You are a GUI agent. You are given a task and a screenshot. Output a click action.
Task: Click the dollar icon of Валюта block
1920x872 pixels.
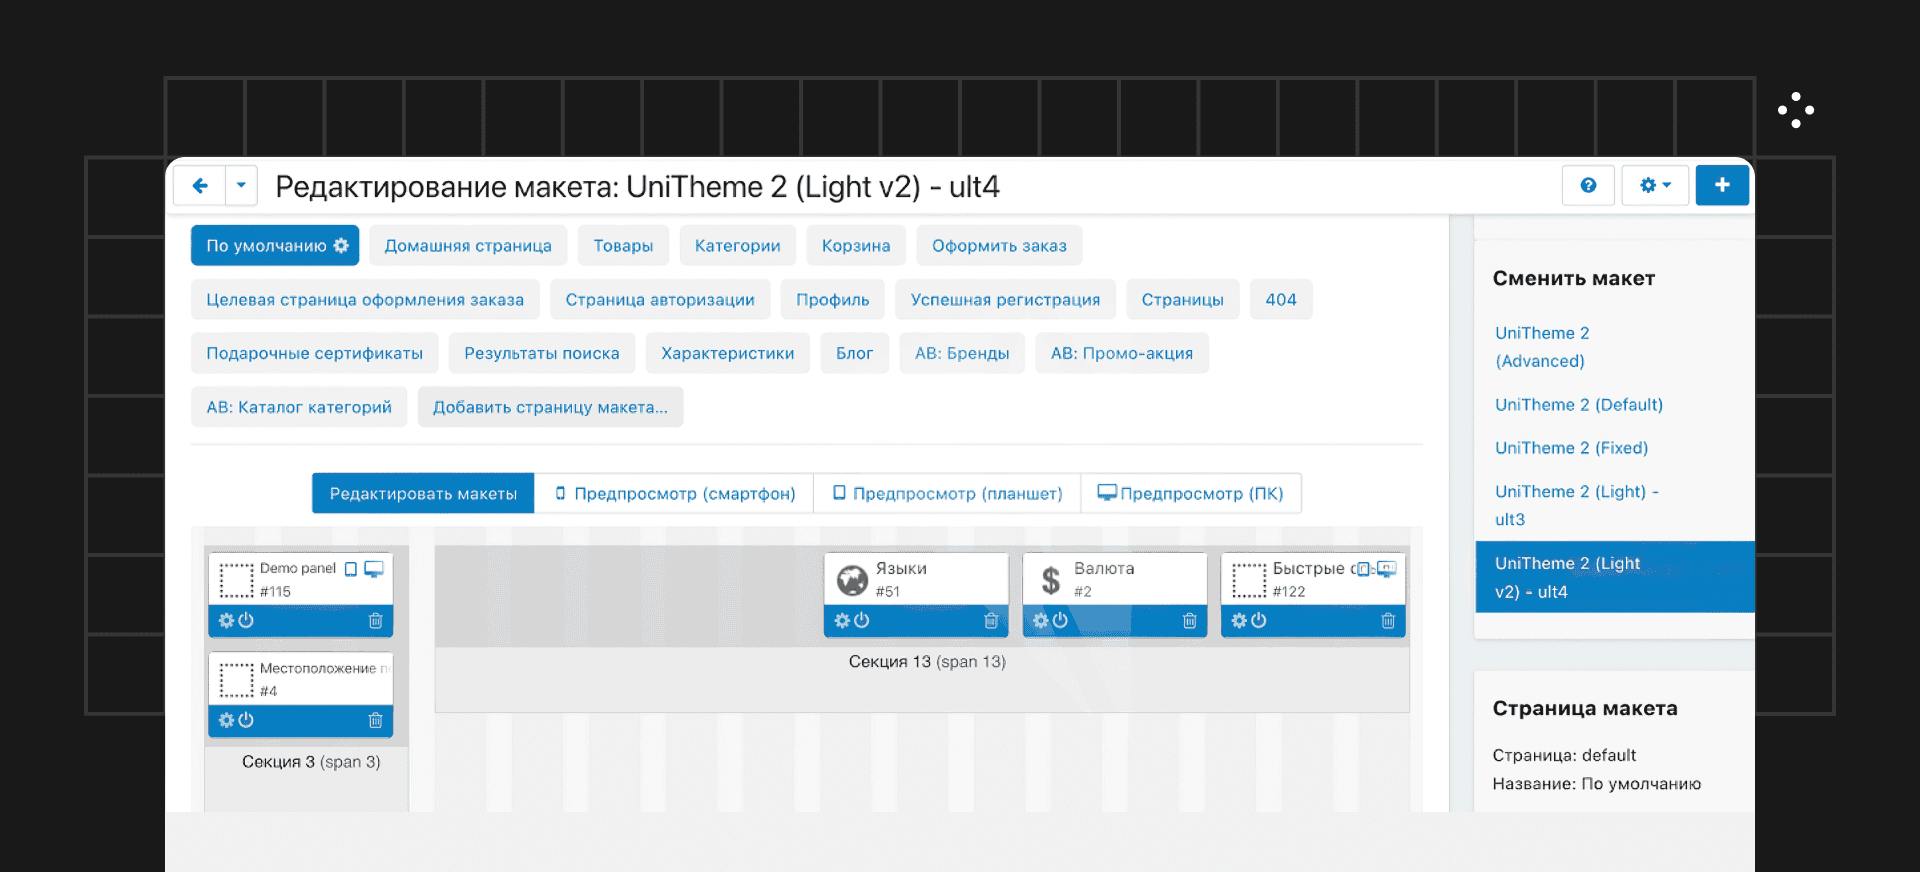1051,580
